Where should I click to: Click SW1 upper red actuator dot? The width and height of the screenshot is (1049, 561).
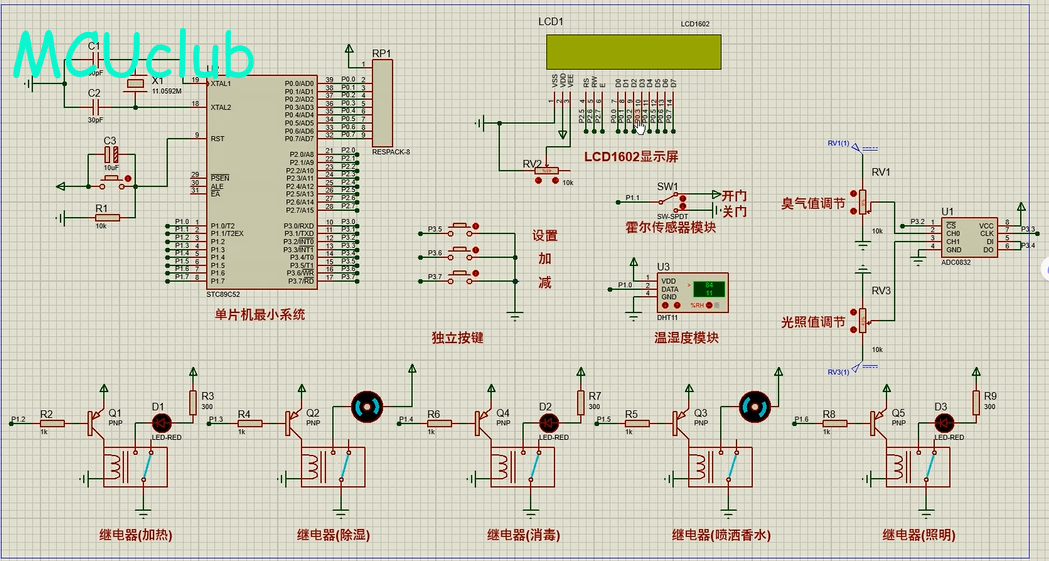pyautogui.click(x=683, y=197)
